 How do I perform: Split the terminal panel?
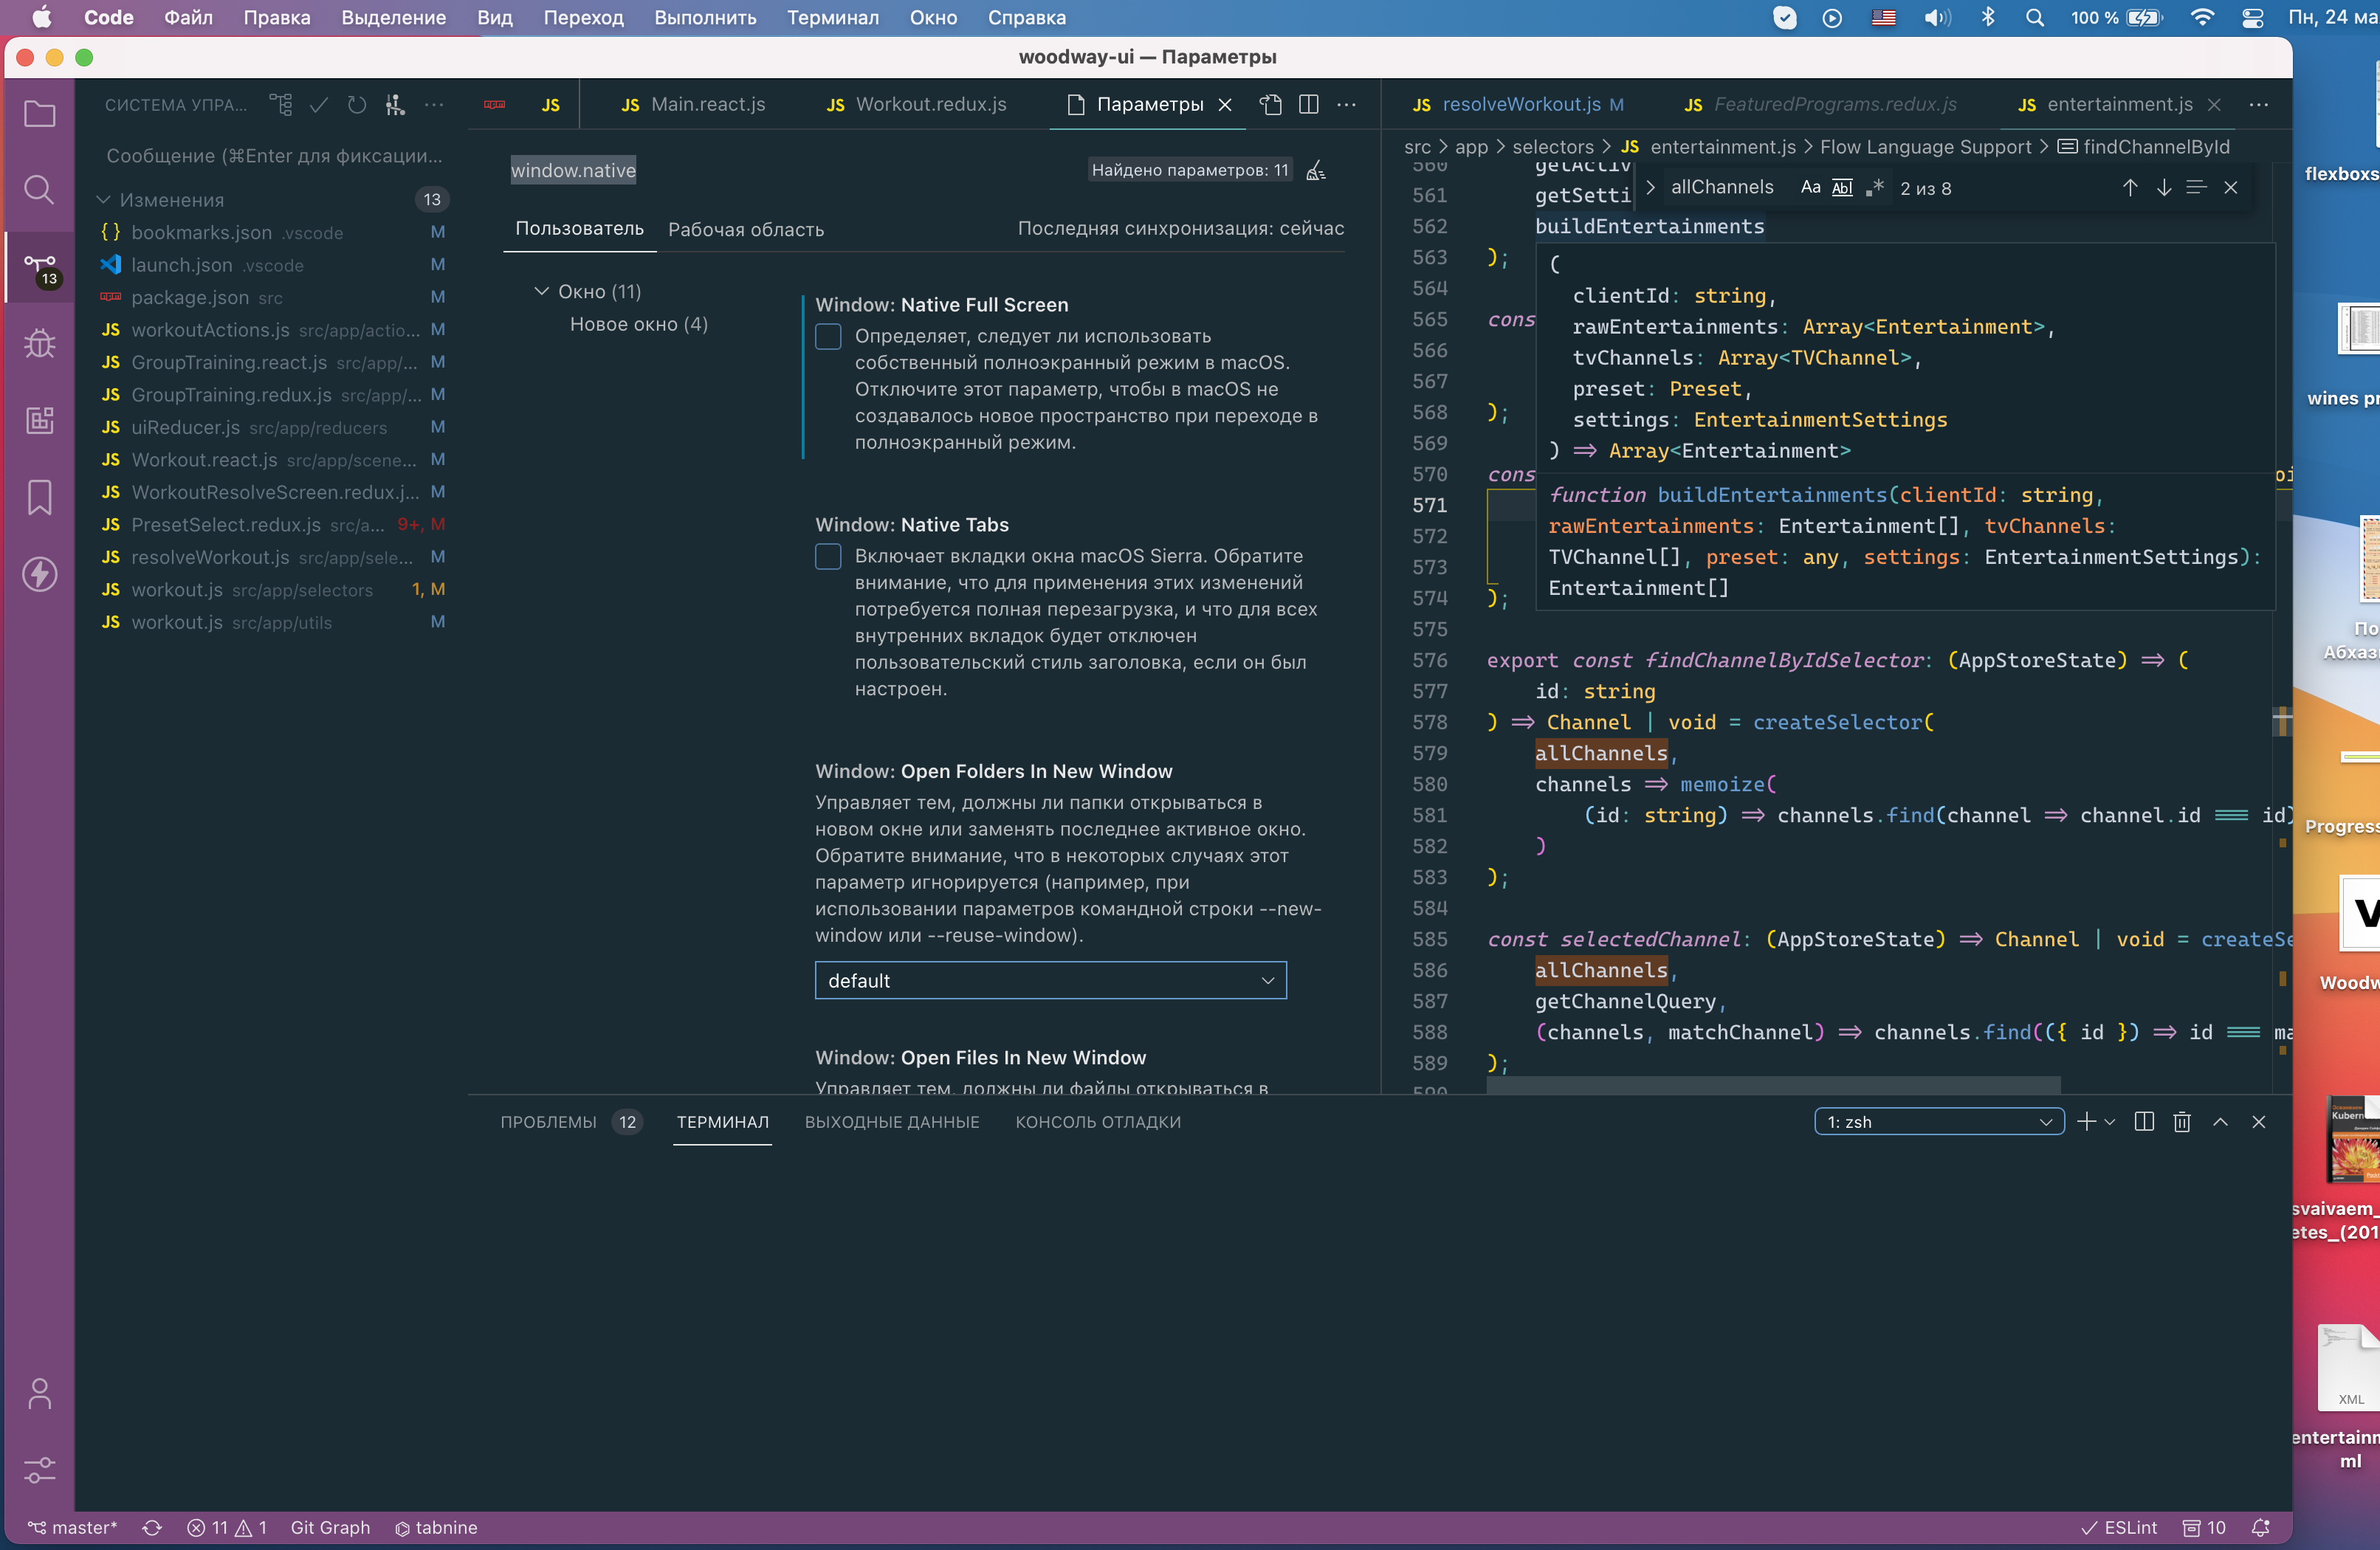(2143, 1122)
